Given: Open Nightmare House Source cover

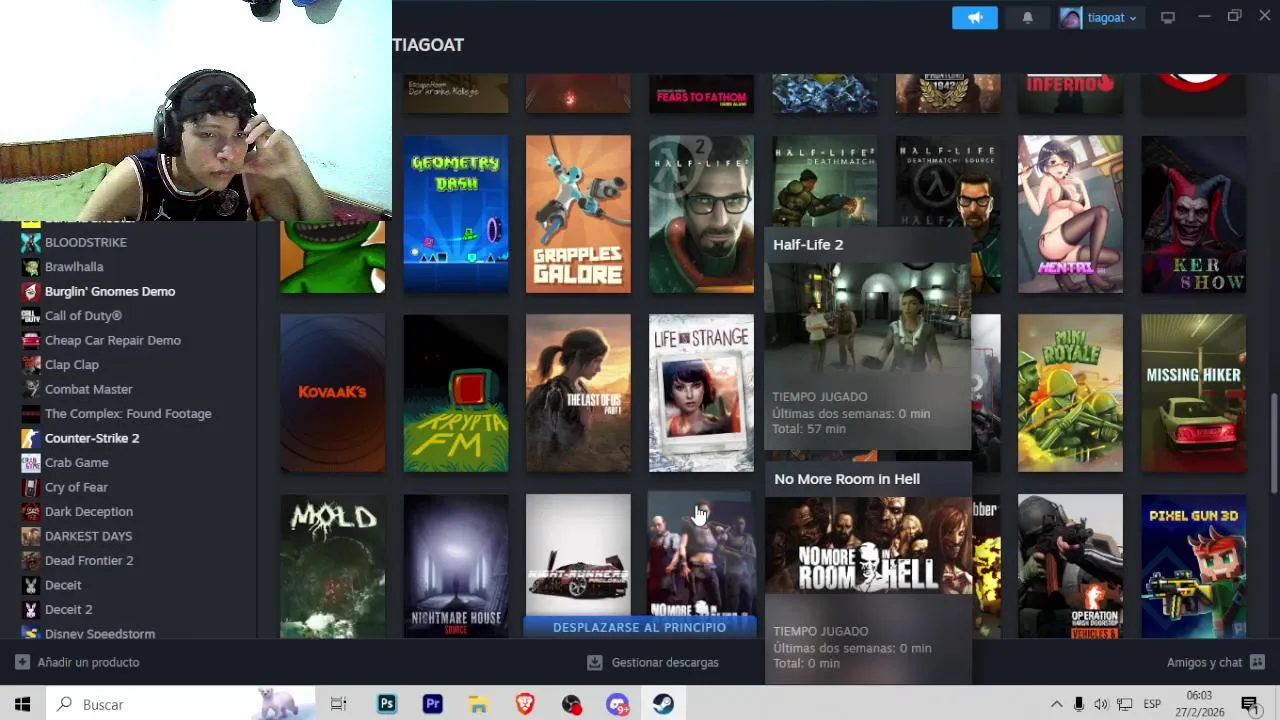Looking at the screenshot, I should [x=455, y=566].
